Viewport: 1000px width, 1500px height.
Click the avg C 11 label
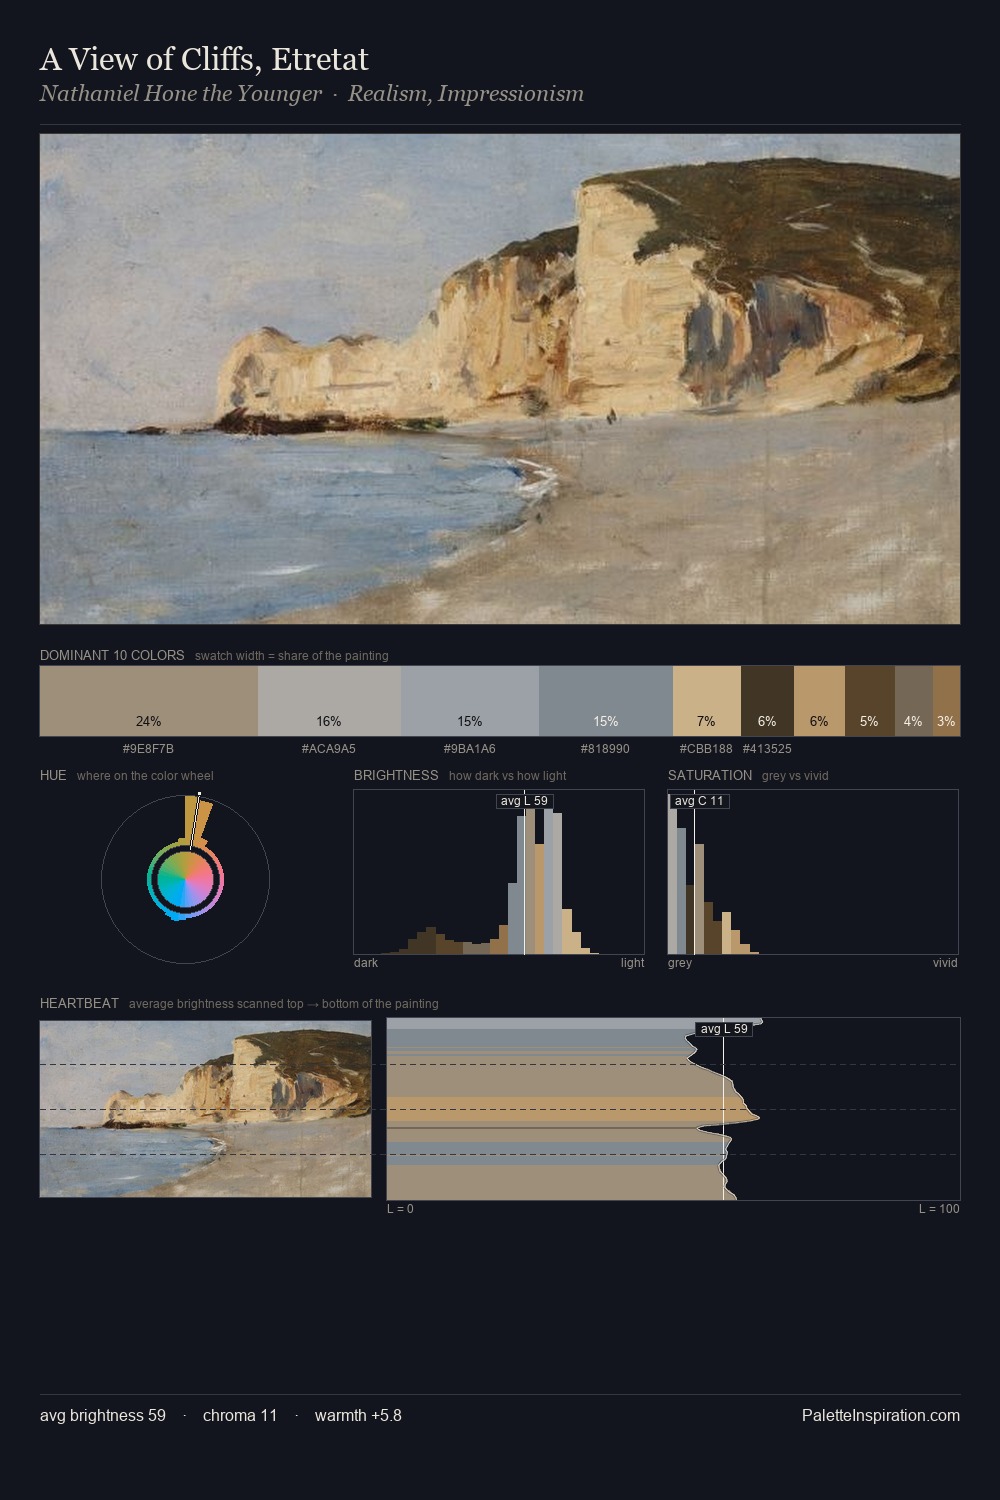[699, 801]
